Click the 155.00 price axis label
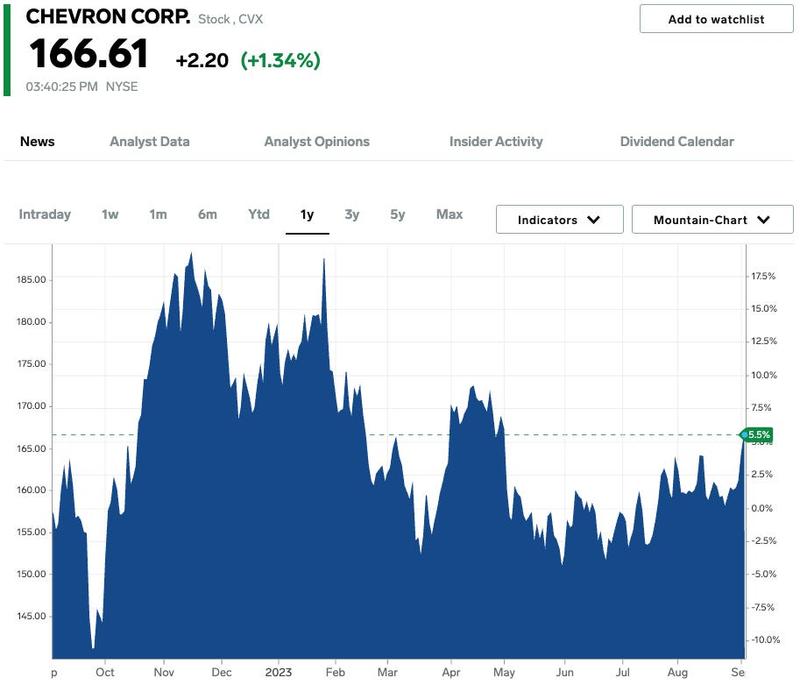The width and height of the screenshot is (800, 683). (31, 532)
